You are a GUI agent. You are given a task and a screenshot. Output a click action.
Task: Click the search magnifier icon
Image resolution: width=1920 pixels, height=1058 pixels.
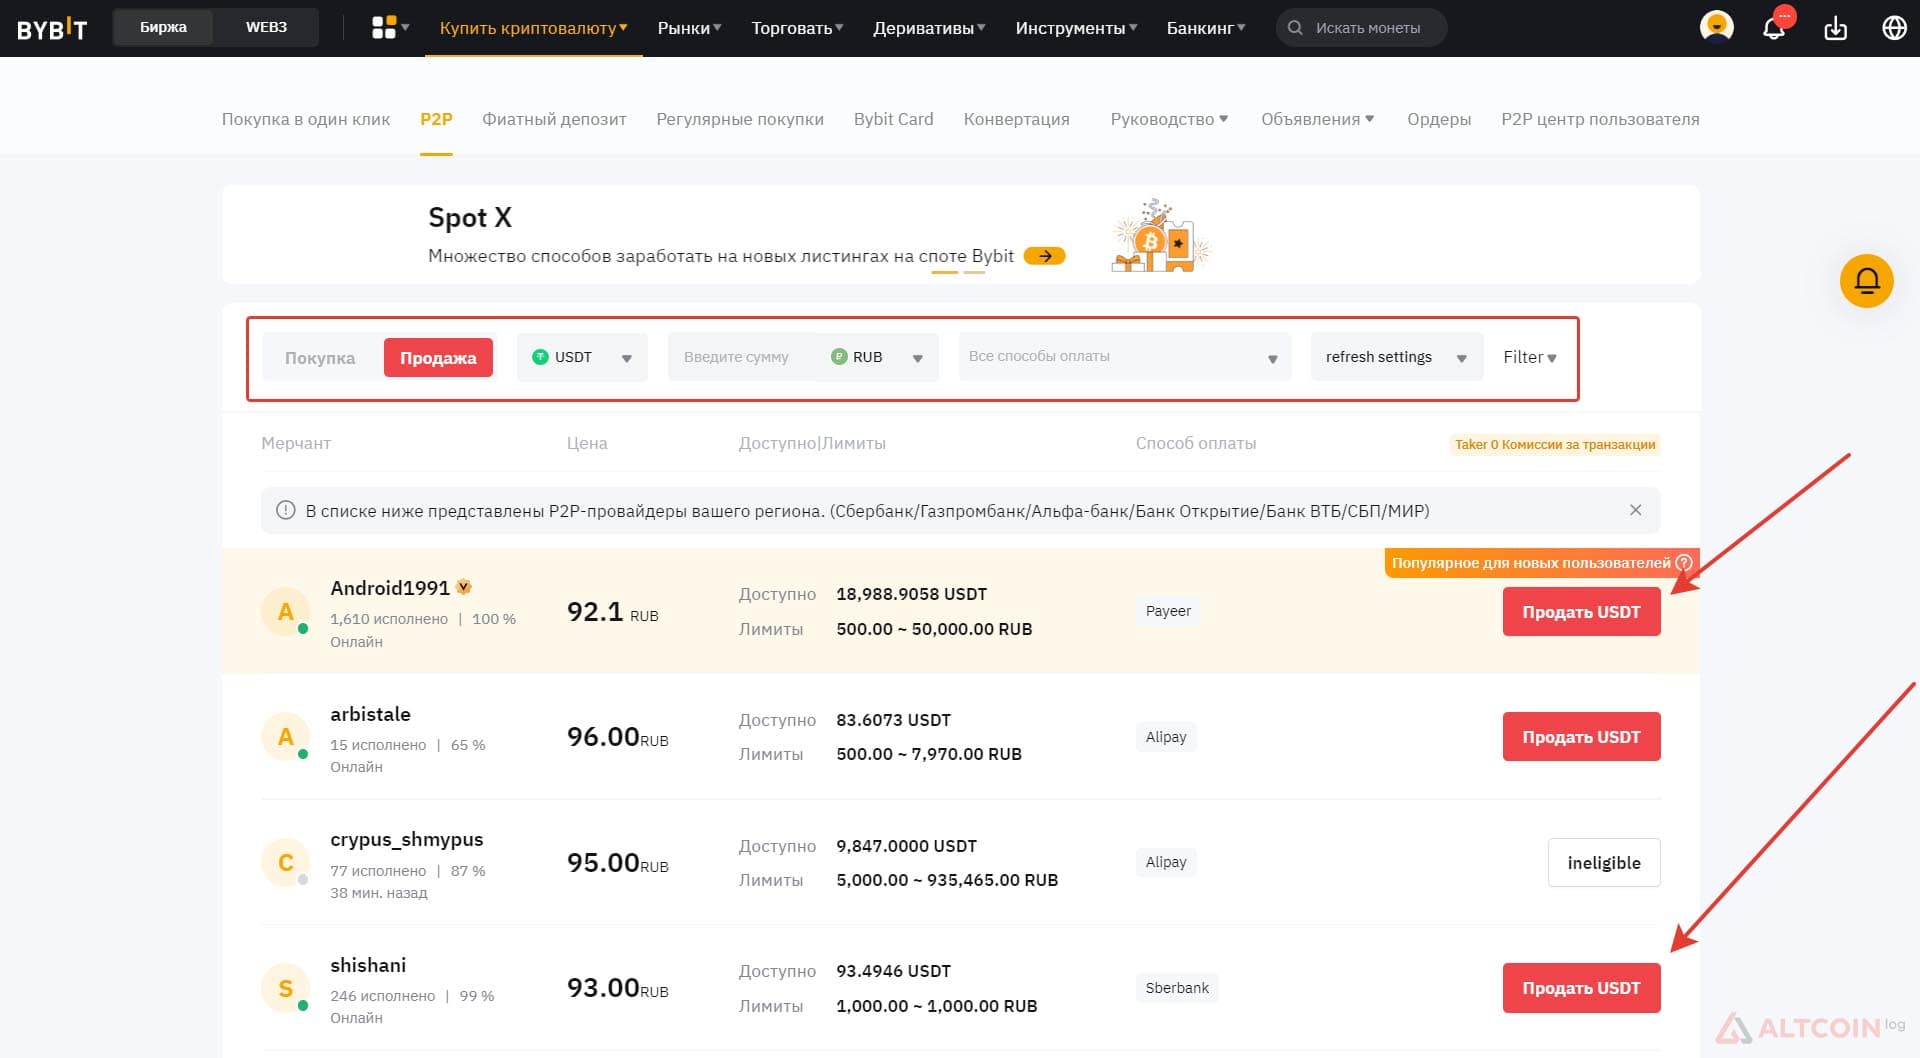1295,28
